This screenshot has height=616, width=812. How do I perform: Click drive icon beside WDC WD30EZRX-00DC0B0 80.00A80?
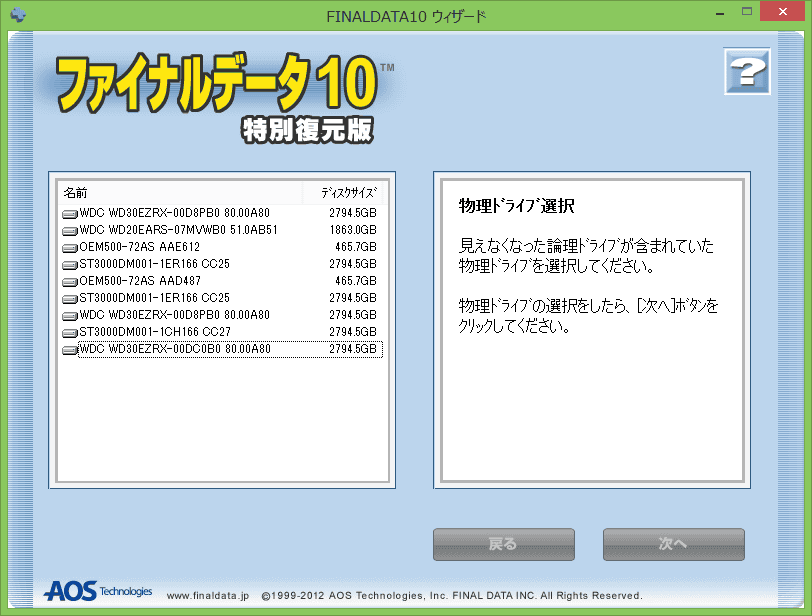tap(69, 349)
